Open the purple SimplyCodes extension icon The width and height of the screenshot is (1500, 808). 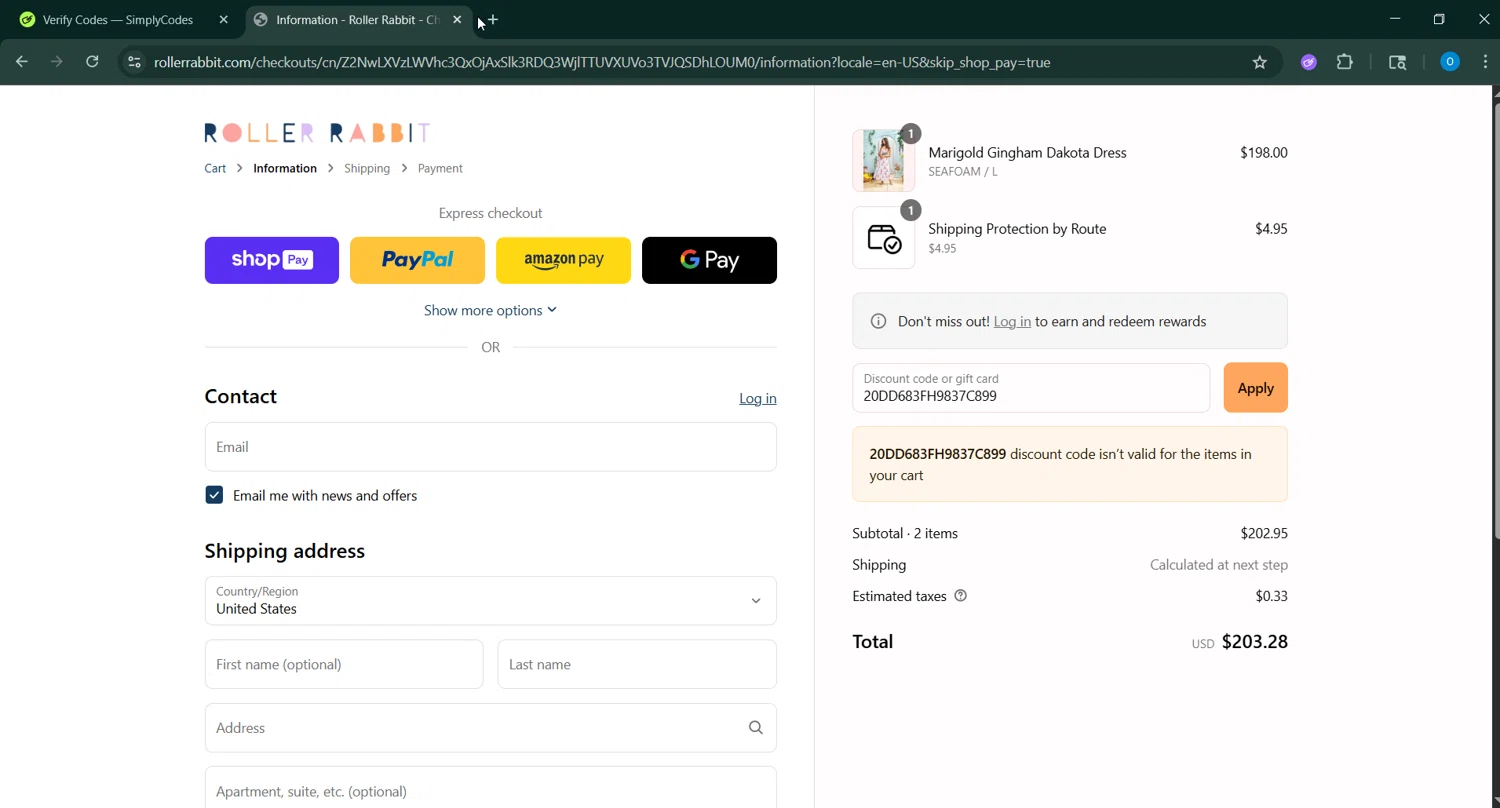(1308, 62)
